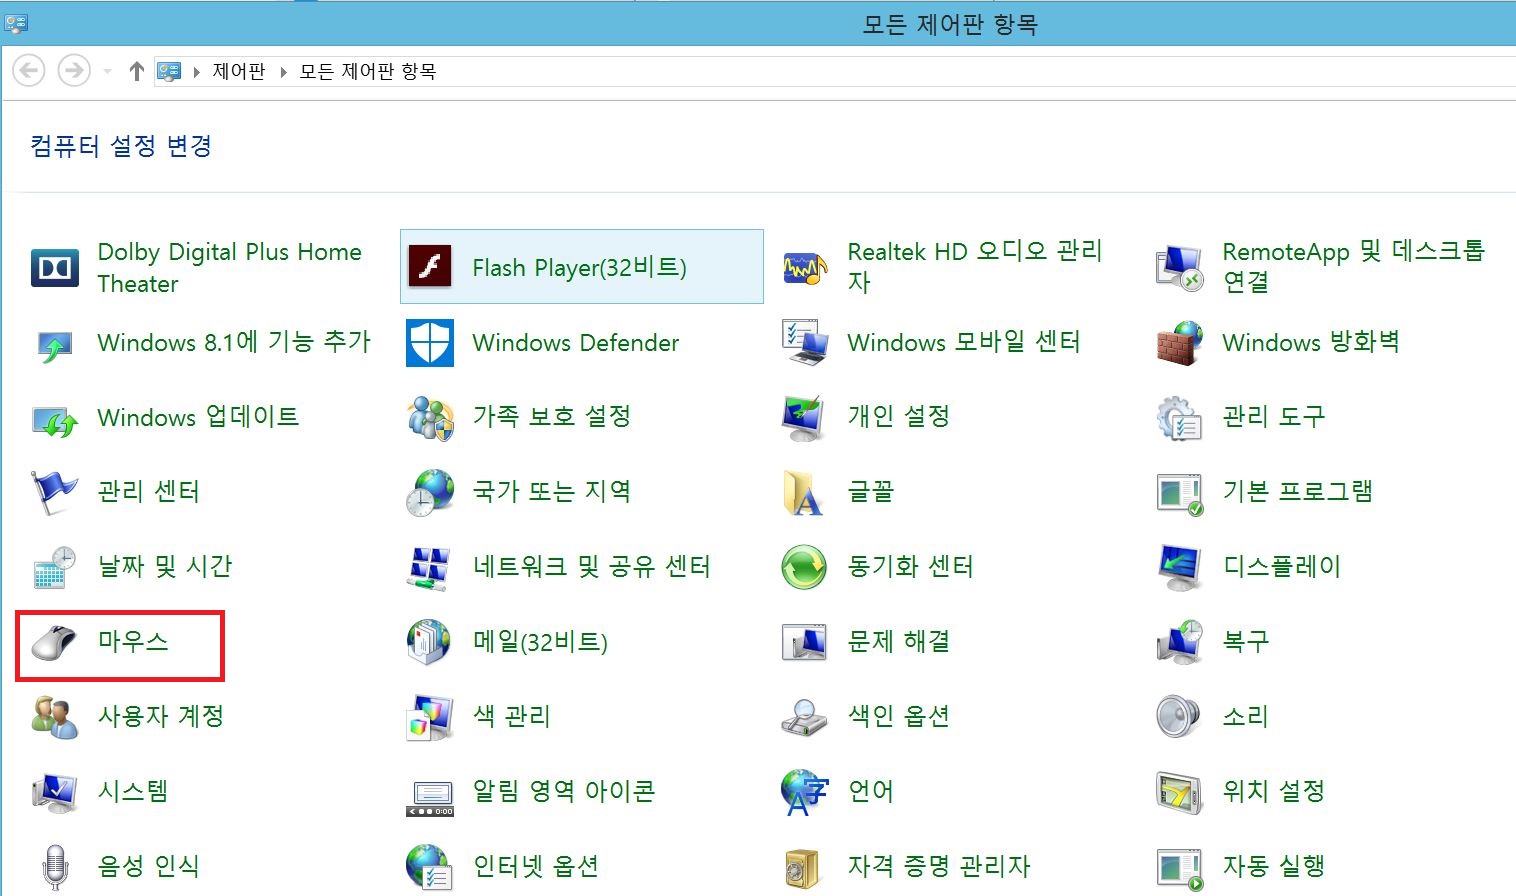This screenshot has width=1516, height=896.
Task: Go back with the Back arrow button
Action: tap(29, 71)
